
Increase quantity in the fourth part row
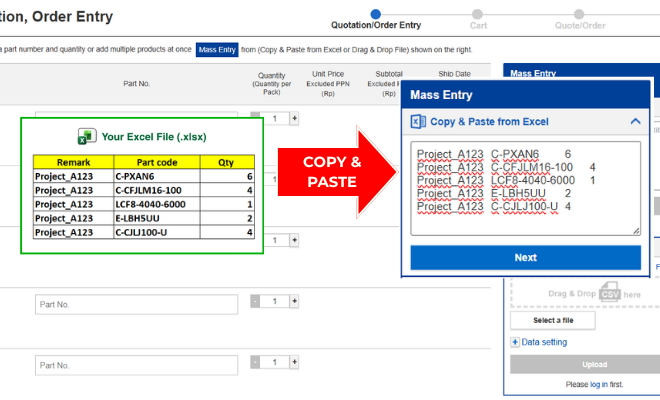(x=294, y=301)
